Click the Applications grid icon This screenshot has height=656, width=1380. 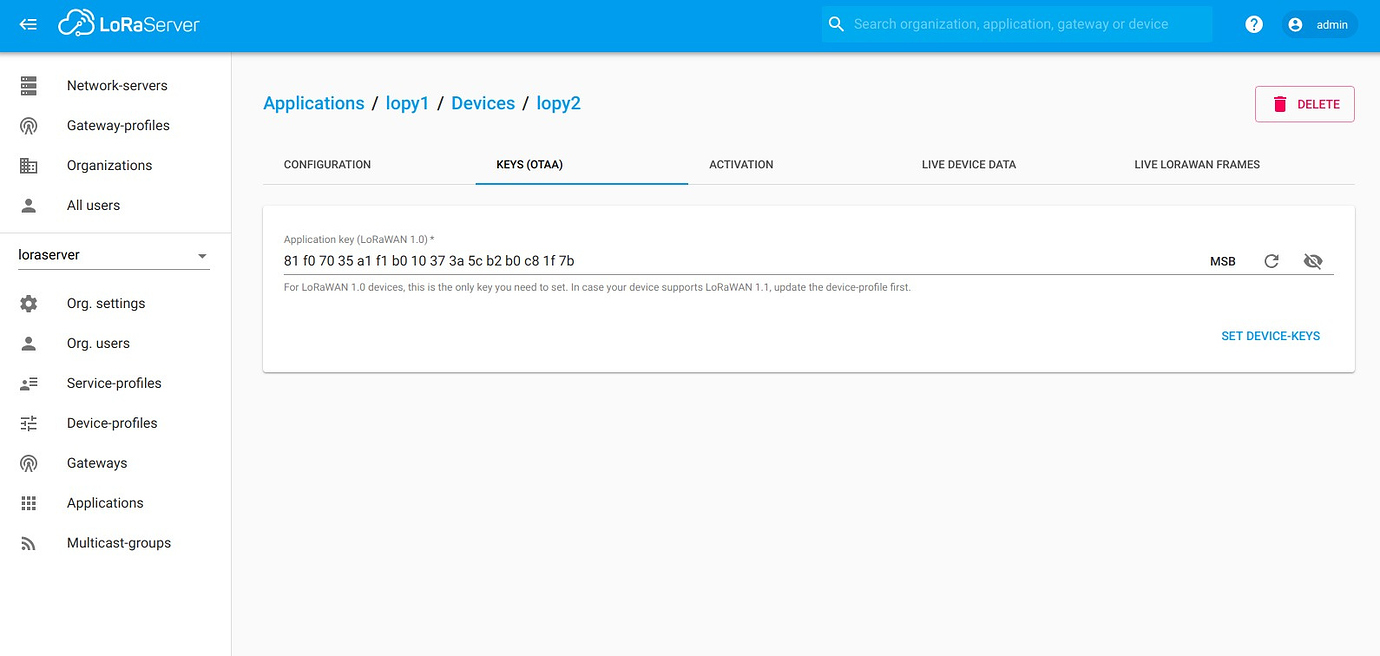coord(27,502)
